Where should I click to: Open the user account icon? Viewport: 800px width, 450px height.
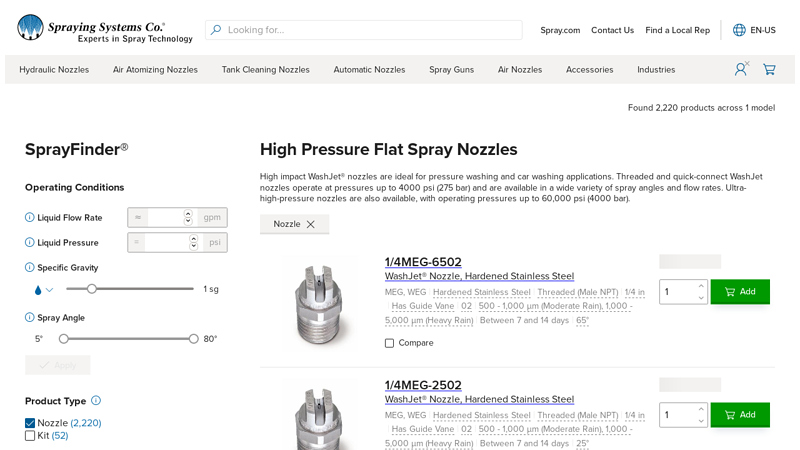741,69
